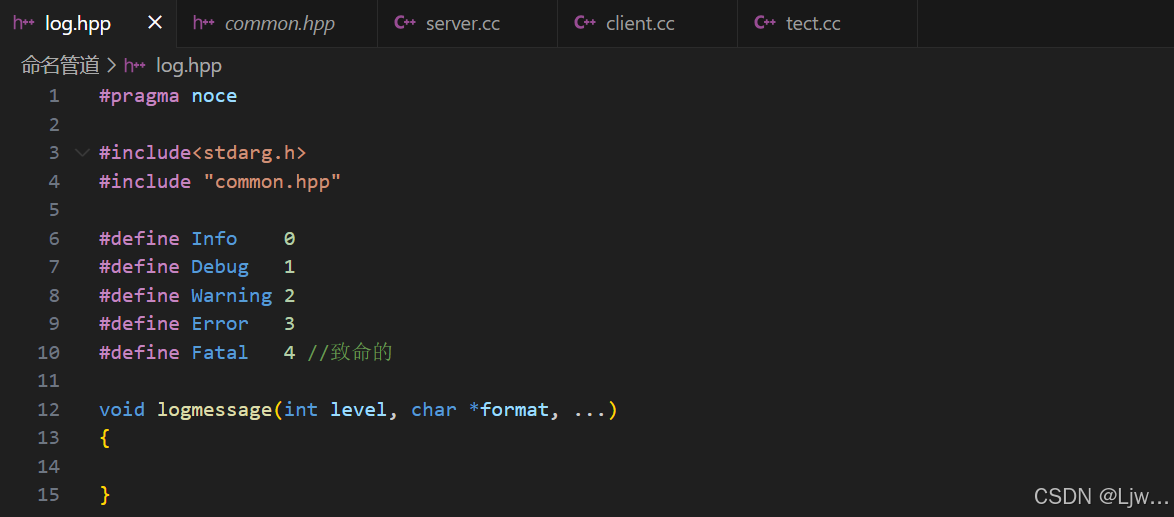This screenshot has height=517, width=1174.
Task: Click the client.cc C++ file icon
Action: (585, 23)
